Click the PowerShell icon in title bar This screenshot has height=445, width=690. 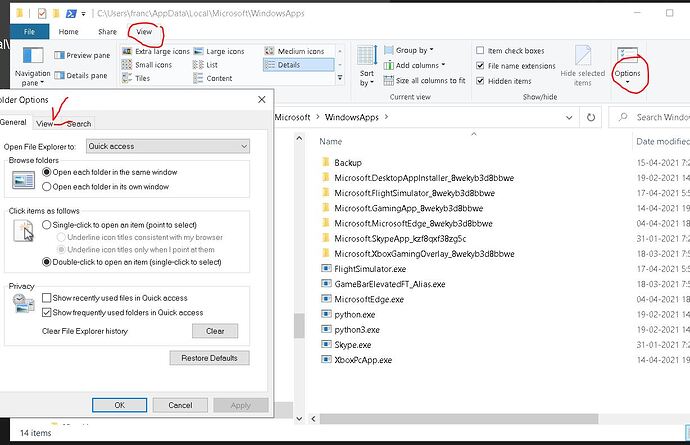[71, 14]
